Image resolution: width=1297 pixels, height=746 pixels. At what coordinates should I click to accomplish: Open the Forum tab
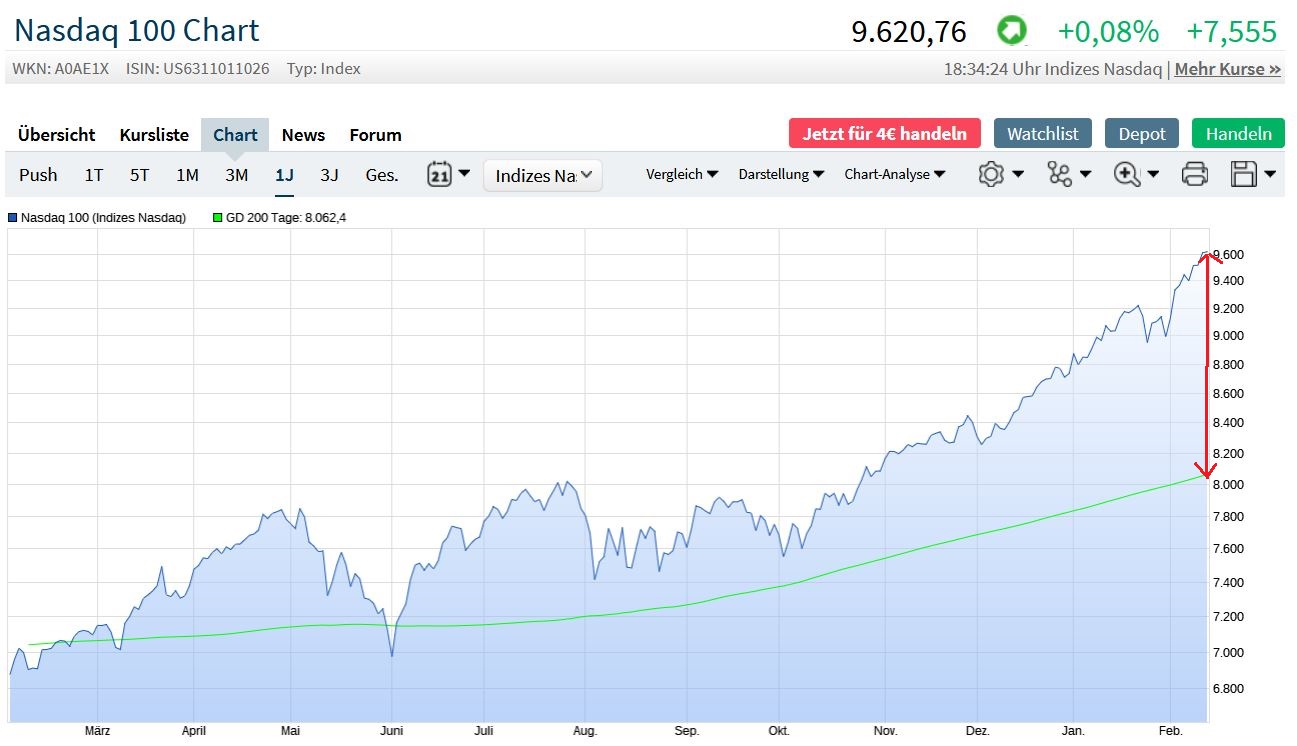[x=375, y=135]
